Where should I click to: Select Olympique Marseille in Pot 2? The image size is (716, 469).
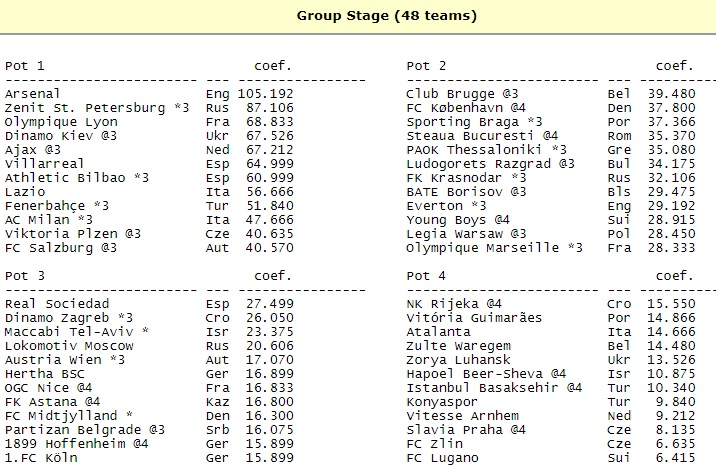click(x=482, y=248)
